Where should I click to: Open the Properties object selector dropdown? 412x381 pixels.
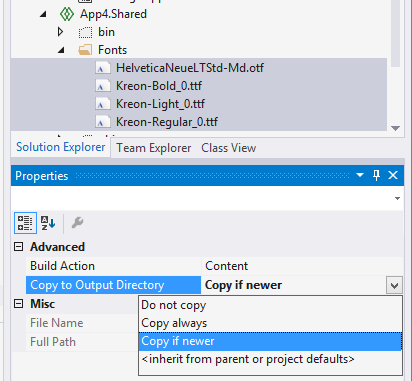(x=397, y=199)
